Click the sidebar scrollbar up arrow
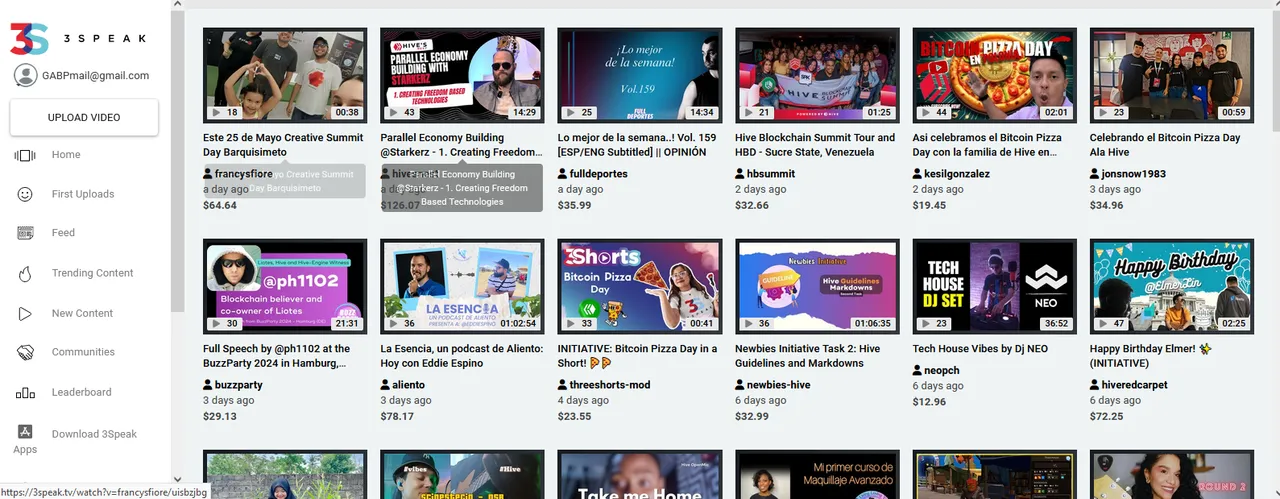This screenshot has width=1280, height=499. coord(178,5)
